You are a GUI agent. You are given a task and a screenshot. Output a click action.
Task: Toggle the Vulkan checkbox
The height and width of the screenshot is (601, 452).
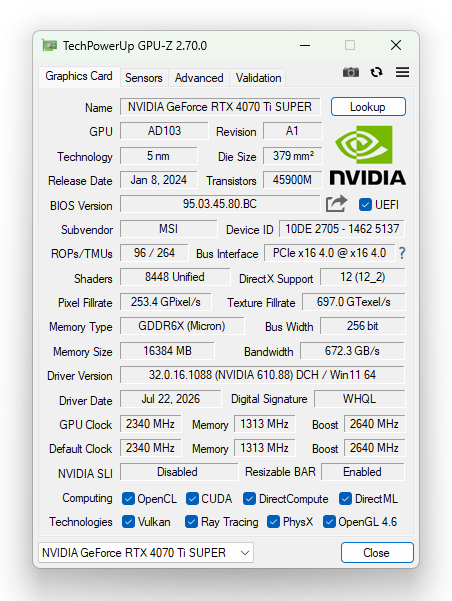point(128,522)
